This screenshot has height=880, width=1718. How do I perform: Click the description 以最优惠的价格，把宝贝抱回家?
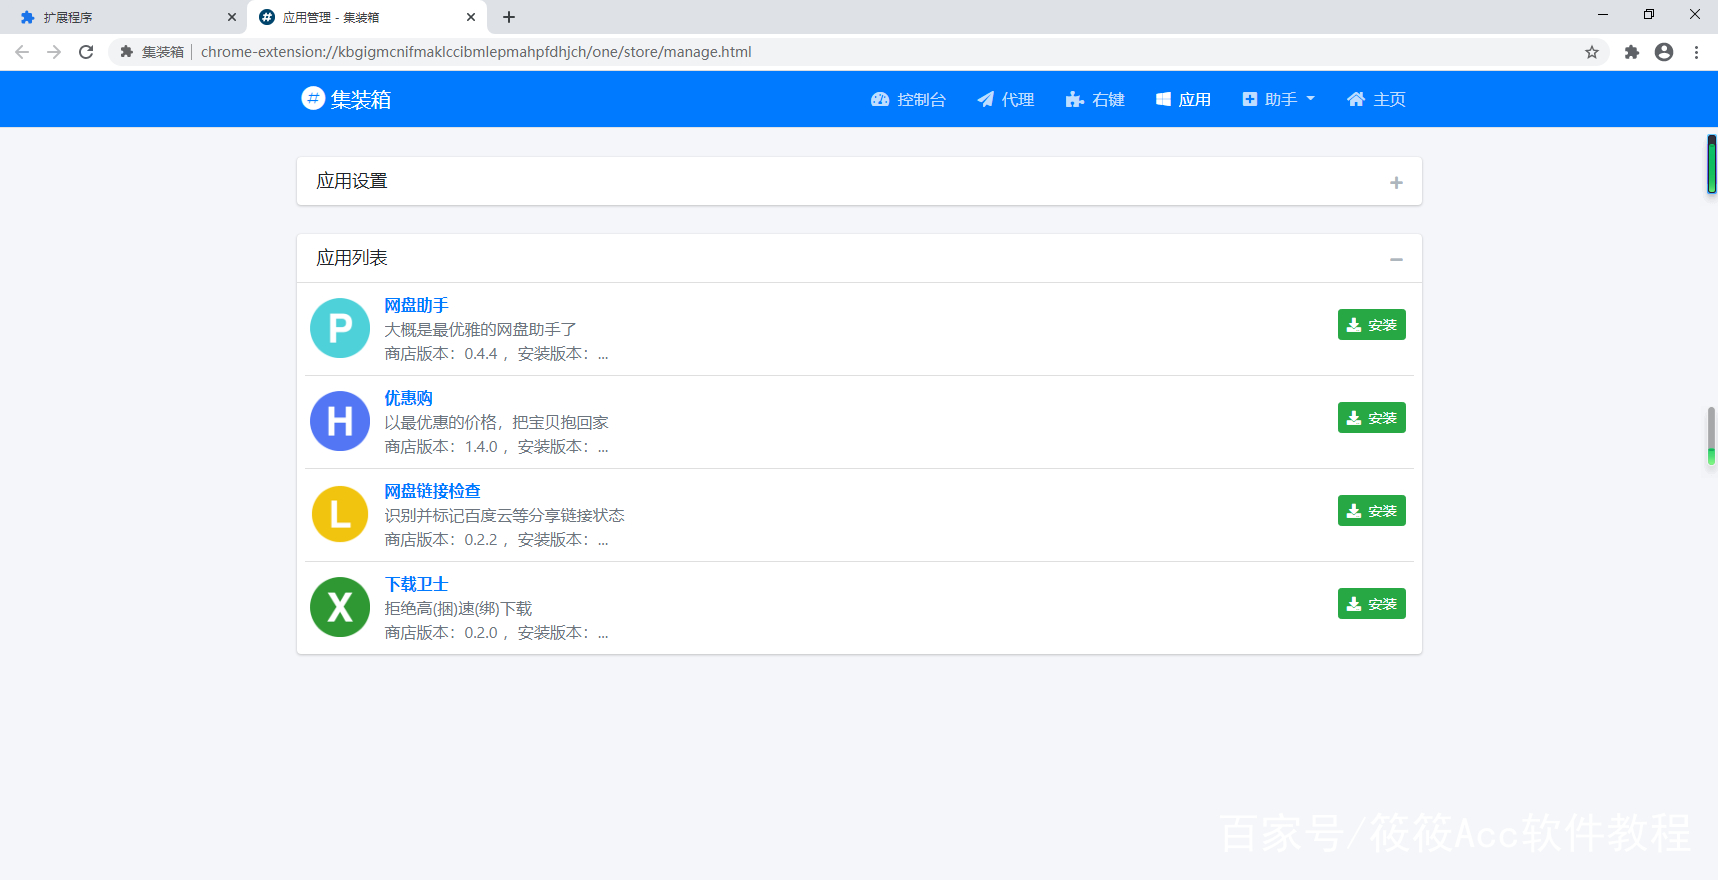[x=497, y=422]
